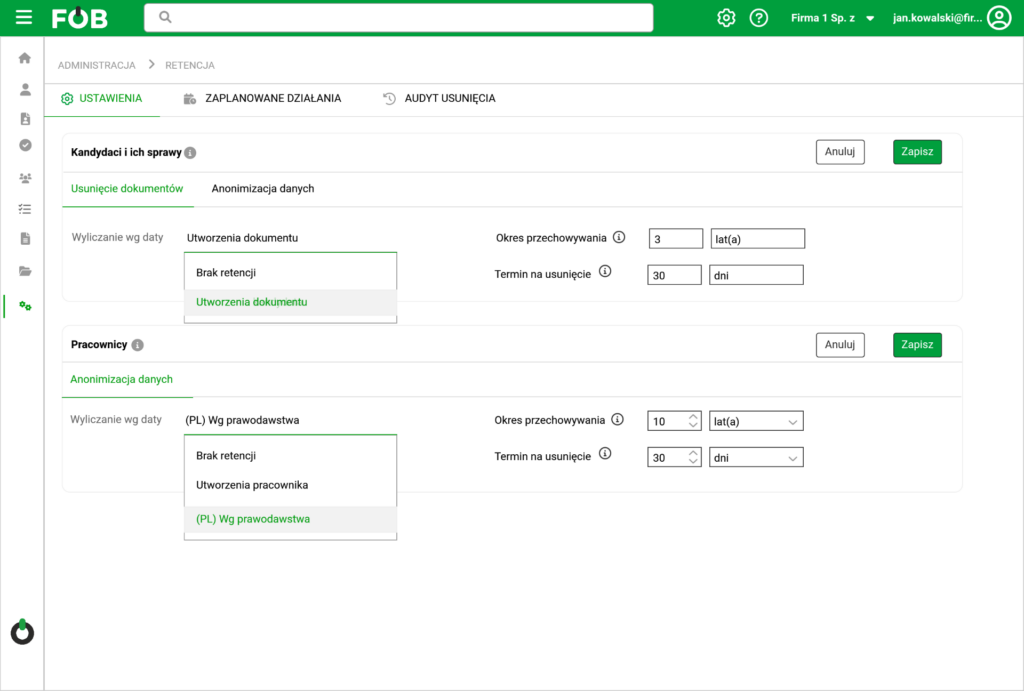This screenshot has width=1024, height=691.
Task: Open the hamburger menu icon
Action: pyautogui.click(x=24, y=18)
